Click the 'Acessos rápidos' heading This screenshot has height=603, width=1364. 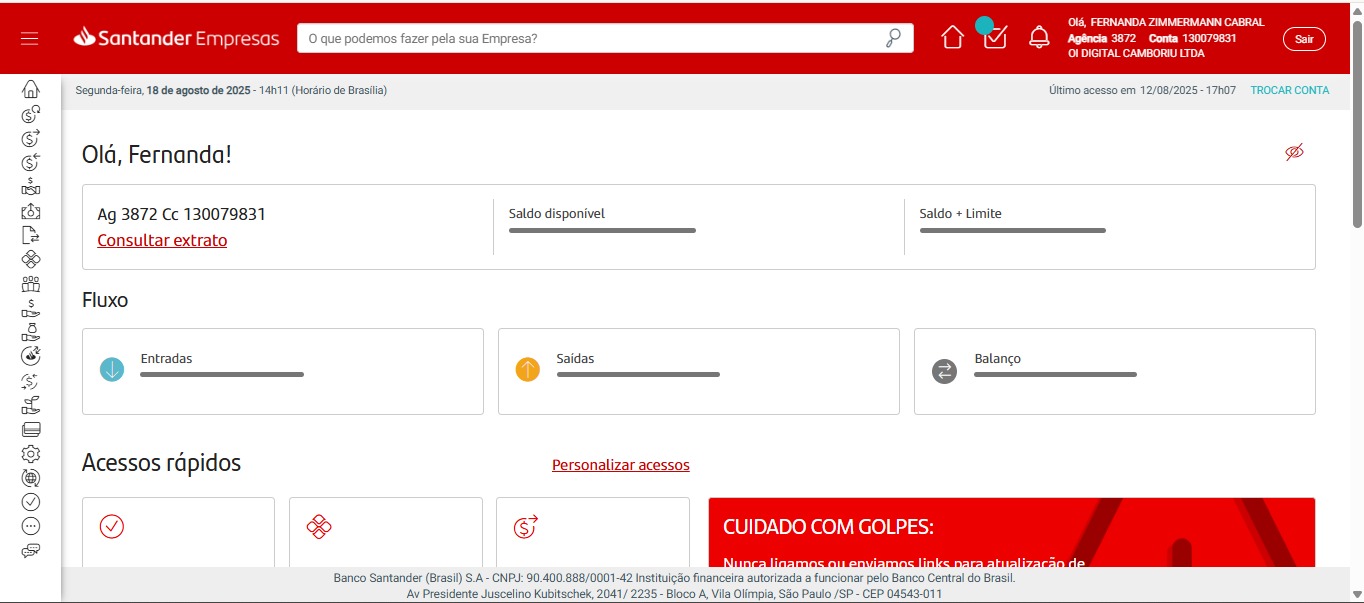pos(161,463)
